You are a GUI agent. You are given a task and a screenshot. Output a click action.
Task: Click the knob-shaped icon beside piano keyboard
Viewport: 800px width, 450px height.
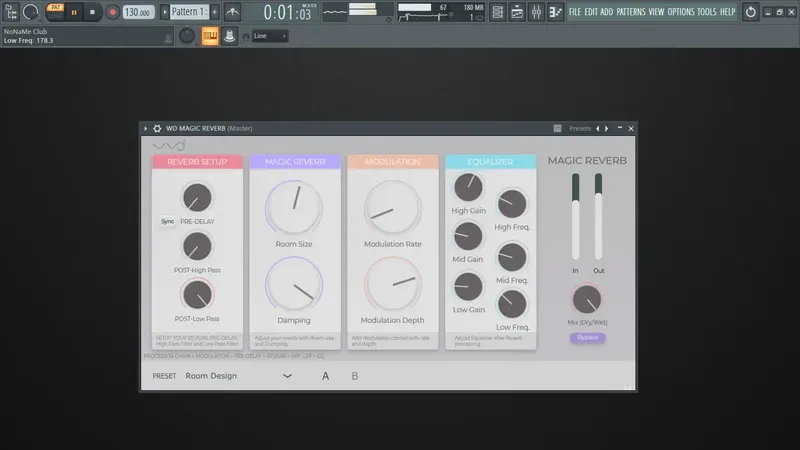pyautogui.click(x=229, y=36)
